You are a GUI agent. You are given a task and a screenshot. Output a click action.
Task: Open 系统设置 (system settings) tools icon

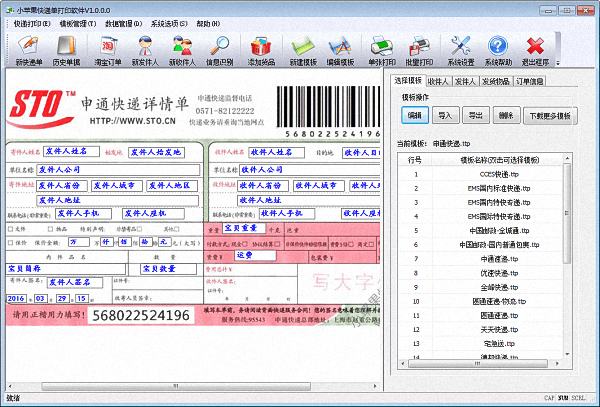pyautogui.click(x=461, y=47)
